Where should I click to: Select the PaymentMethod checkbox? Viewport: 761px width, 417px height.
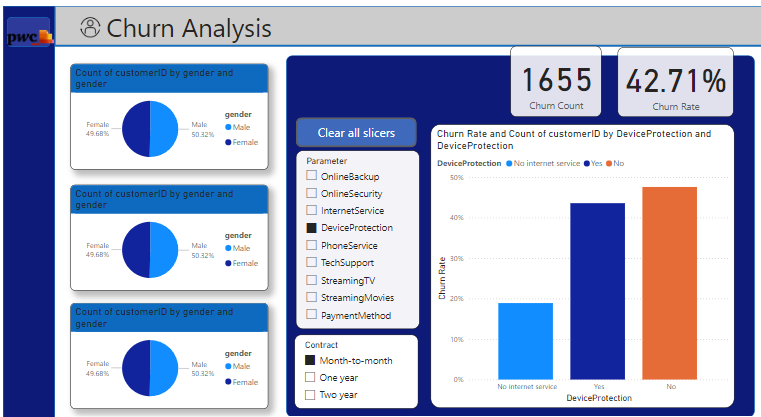(311, 315)
